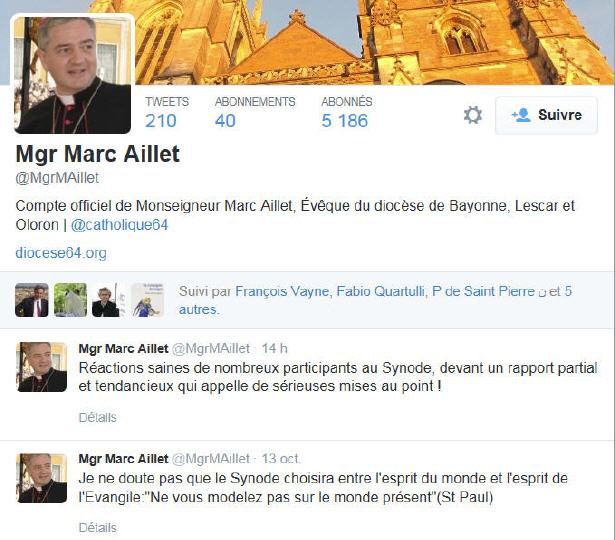
Task: Open second follower avatar with green background
Action: coord(70,300)
